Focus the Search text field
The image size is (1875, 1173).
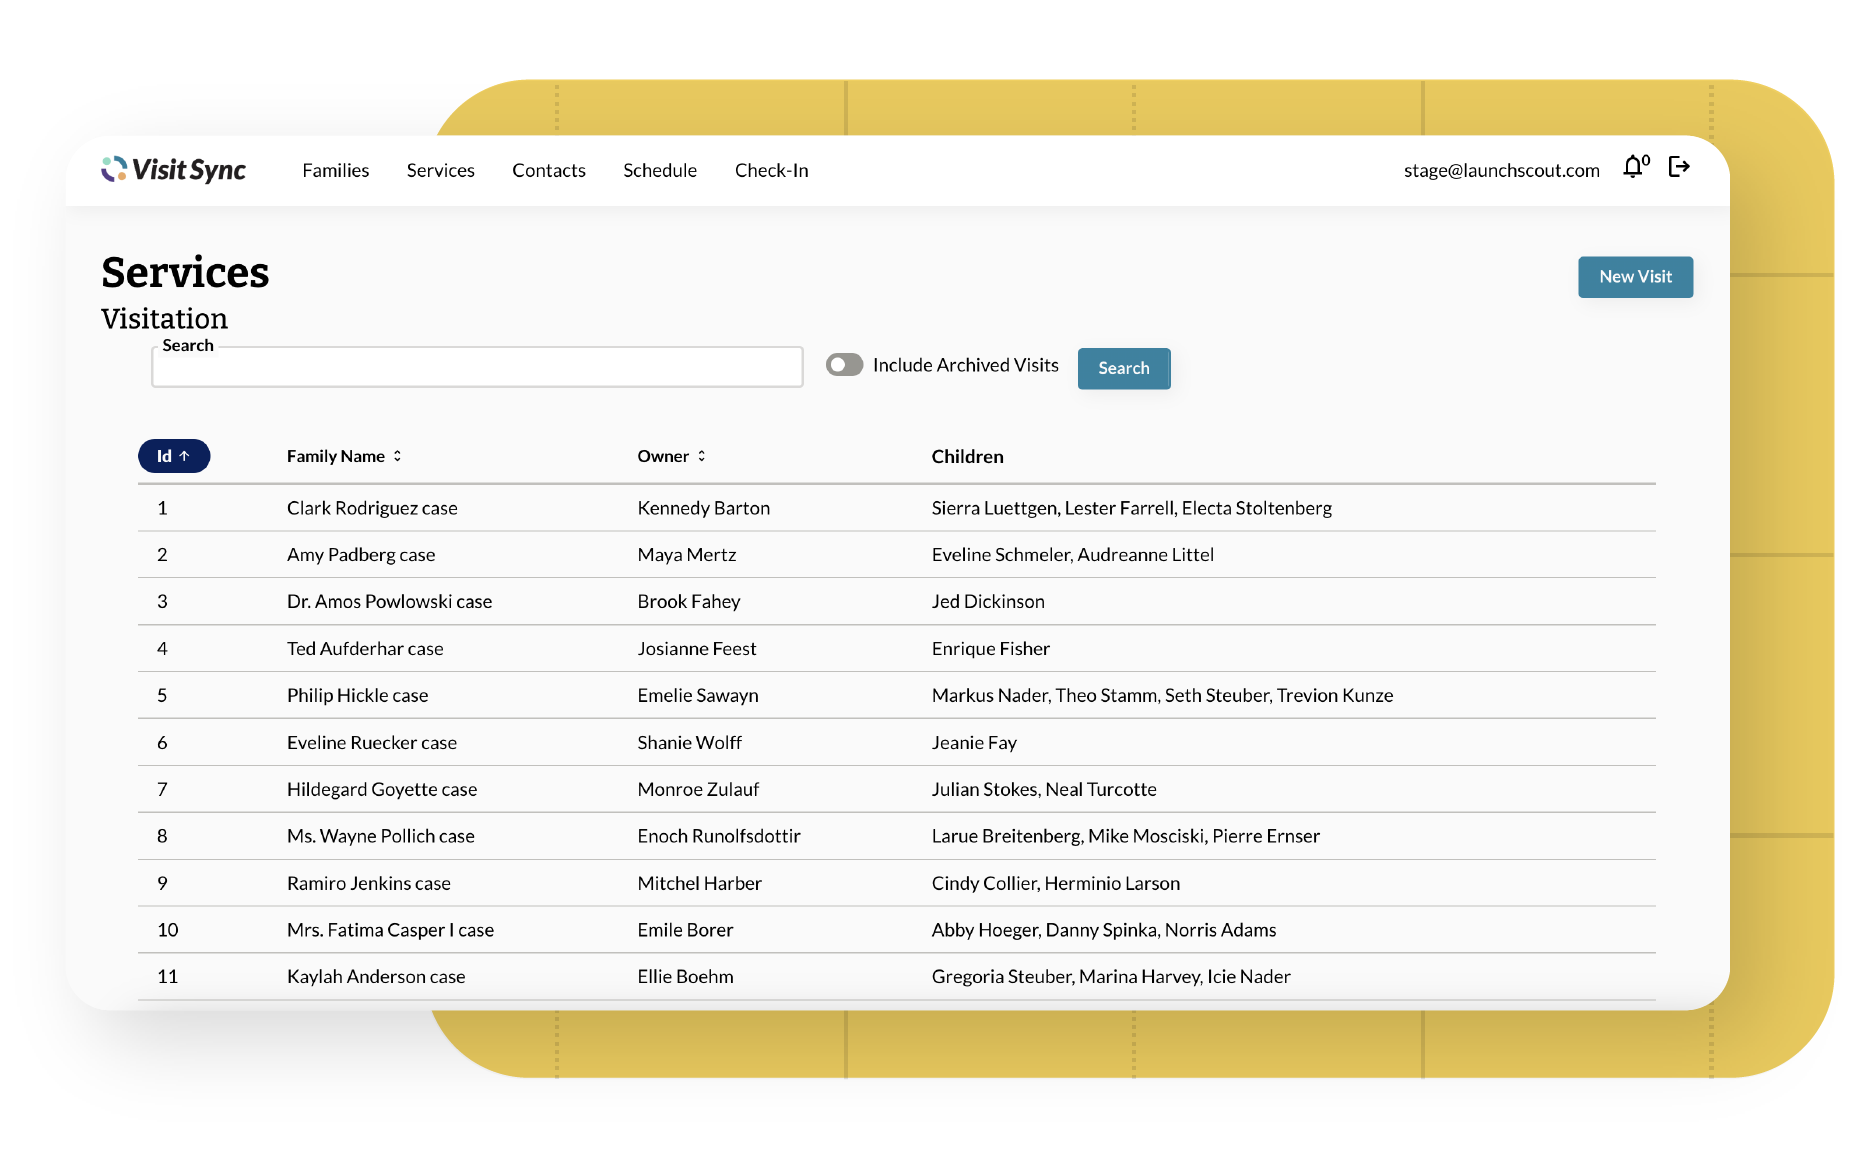[x=477, y=368]
